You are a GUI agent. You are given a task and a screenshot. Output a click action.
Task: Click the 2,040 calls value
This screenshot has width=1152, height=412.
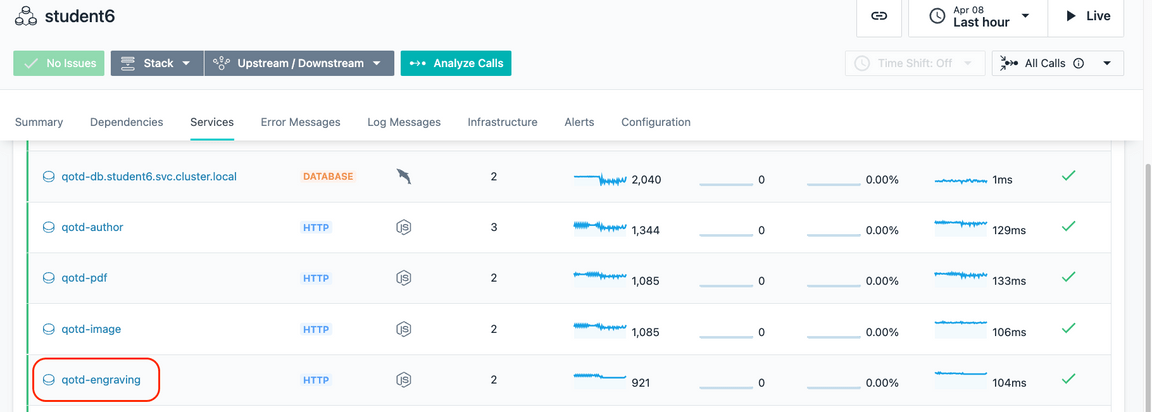pos(647,179)
